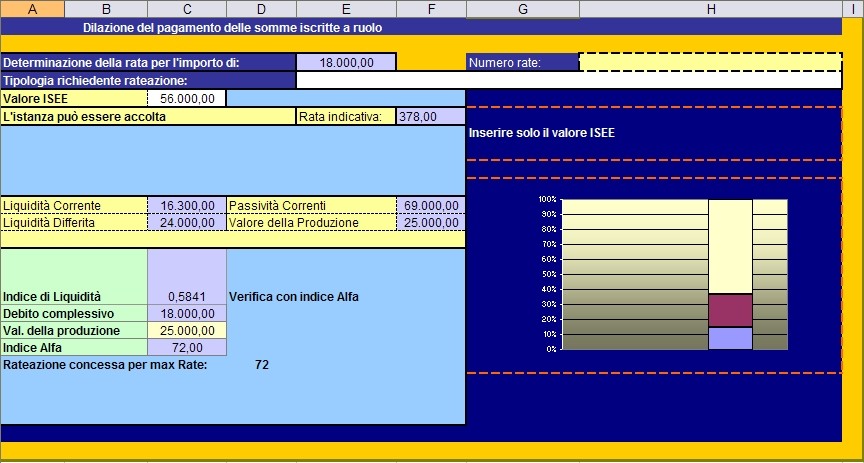Click the Tipologia richiedente rateazione input field
This screenshot has height=463, width=864.
568,80
